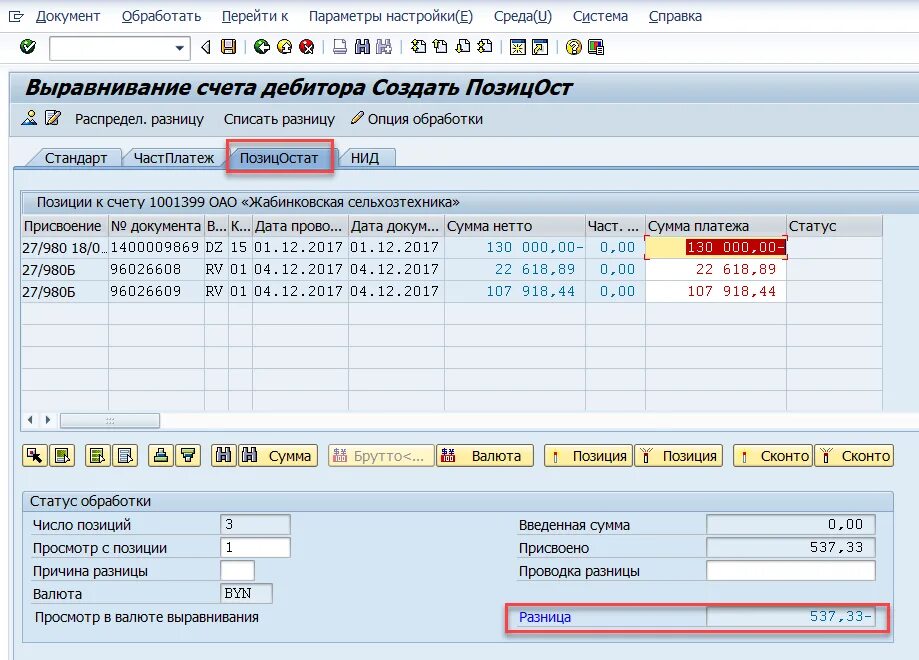Click the select-block icon beside cursor icon

62,455
